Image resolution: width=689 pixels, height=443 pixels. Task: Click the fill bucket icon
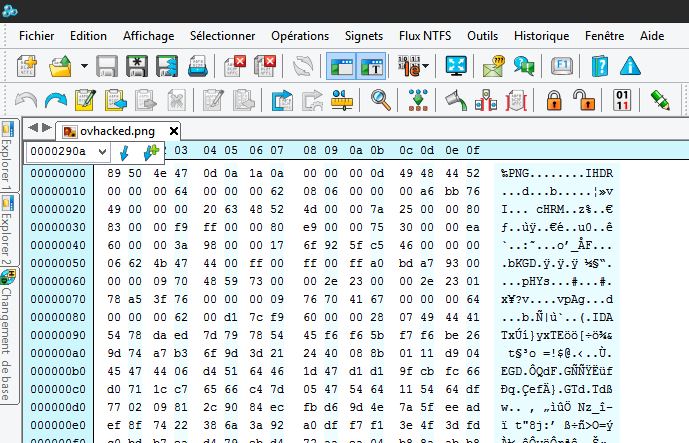[x=456, y=100]
